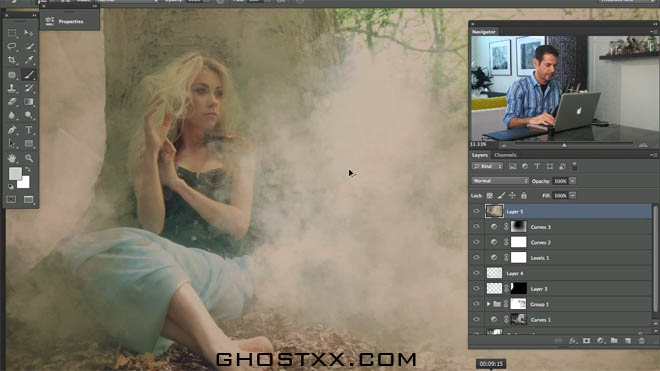Screen dimensions: 660x371
Task: Toggle visibility of Curves 3 layer
Action: pos(476,227)
